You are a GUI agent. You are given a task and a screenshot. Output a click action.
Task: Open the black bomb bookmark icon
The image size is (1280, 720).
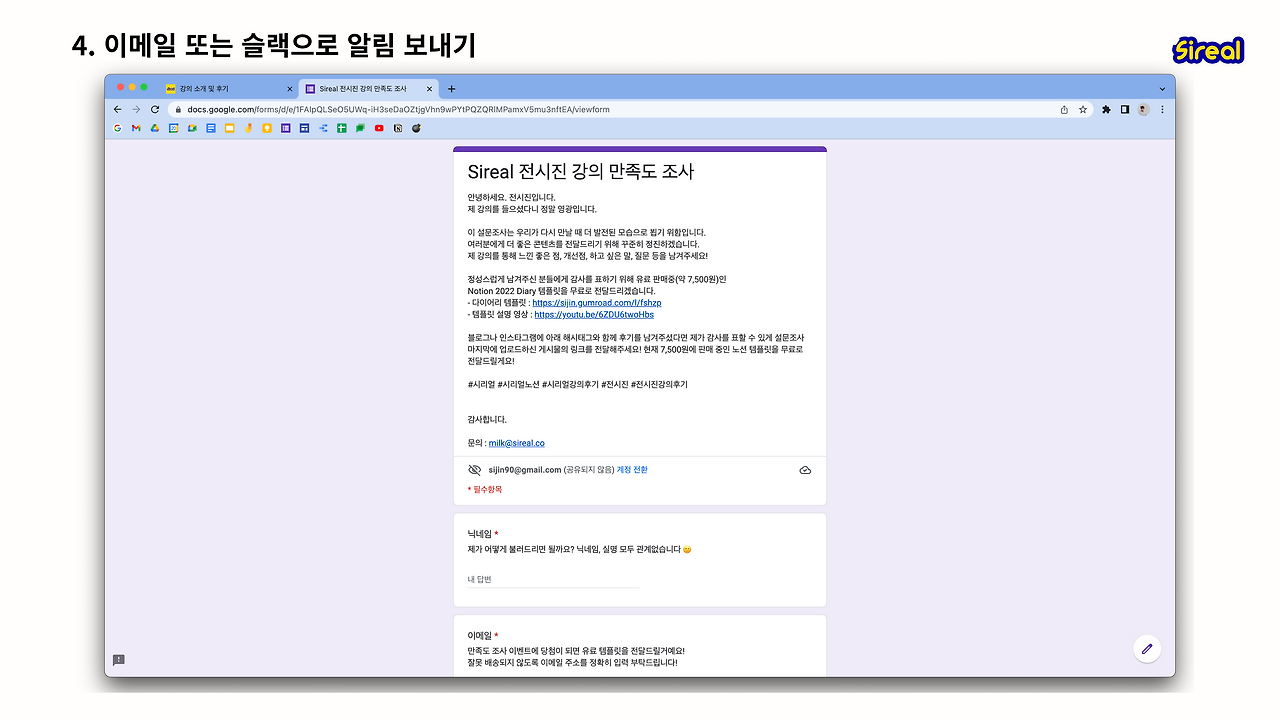(417, 128)
